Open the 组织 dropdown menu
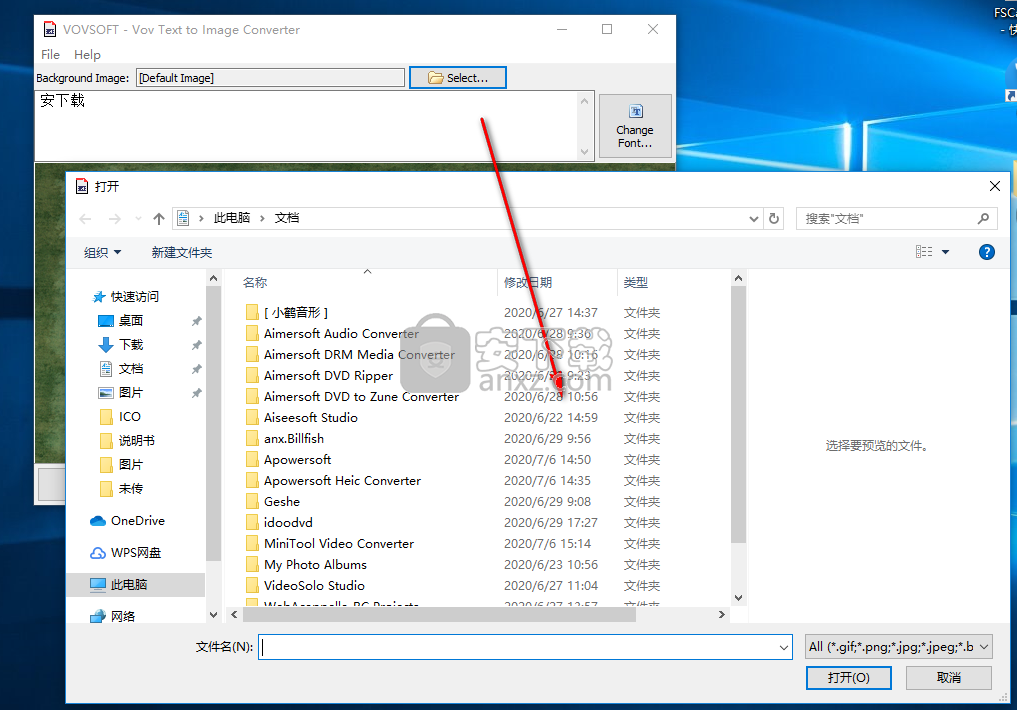Viewport: 1017px width, 710px height. coord(102,252)
